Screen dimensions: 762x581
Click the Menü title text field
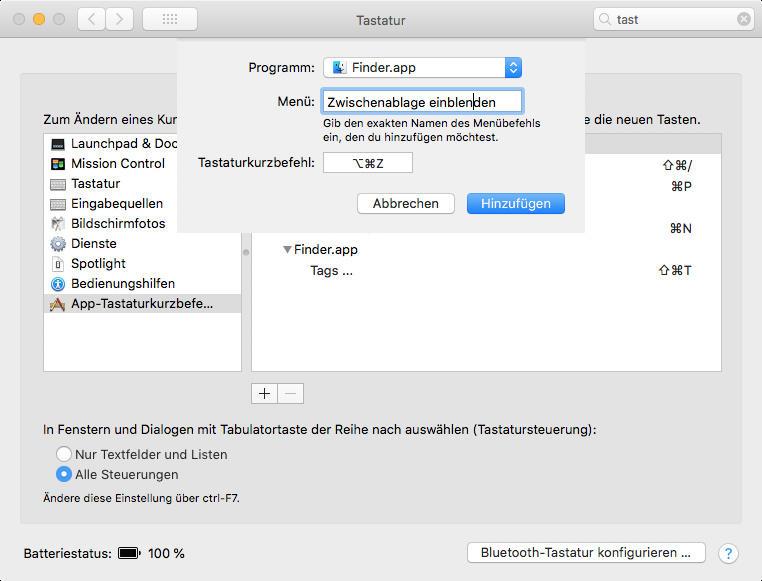click(x=422, y=102)
